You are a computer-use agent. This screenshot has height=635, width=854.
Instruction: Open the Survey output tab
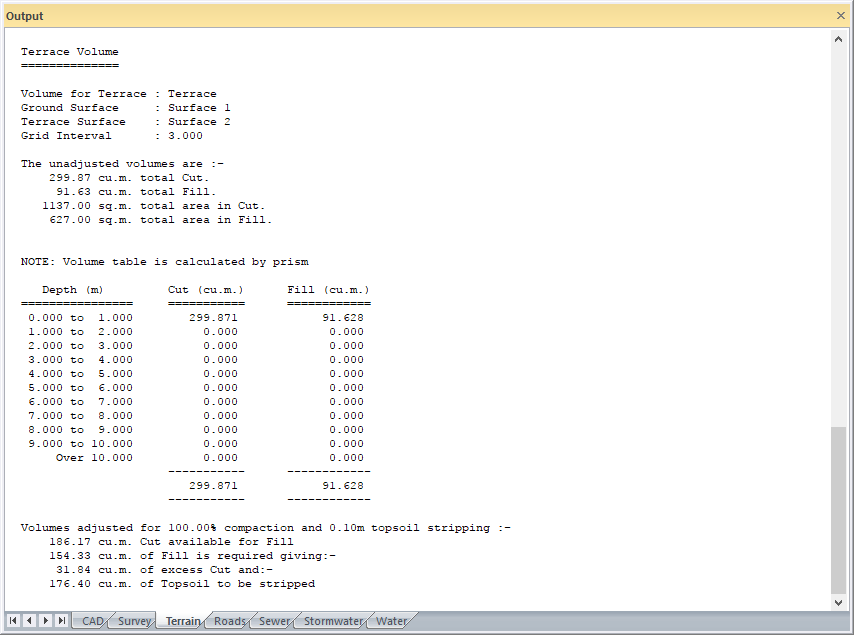coord(135,621)
